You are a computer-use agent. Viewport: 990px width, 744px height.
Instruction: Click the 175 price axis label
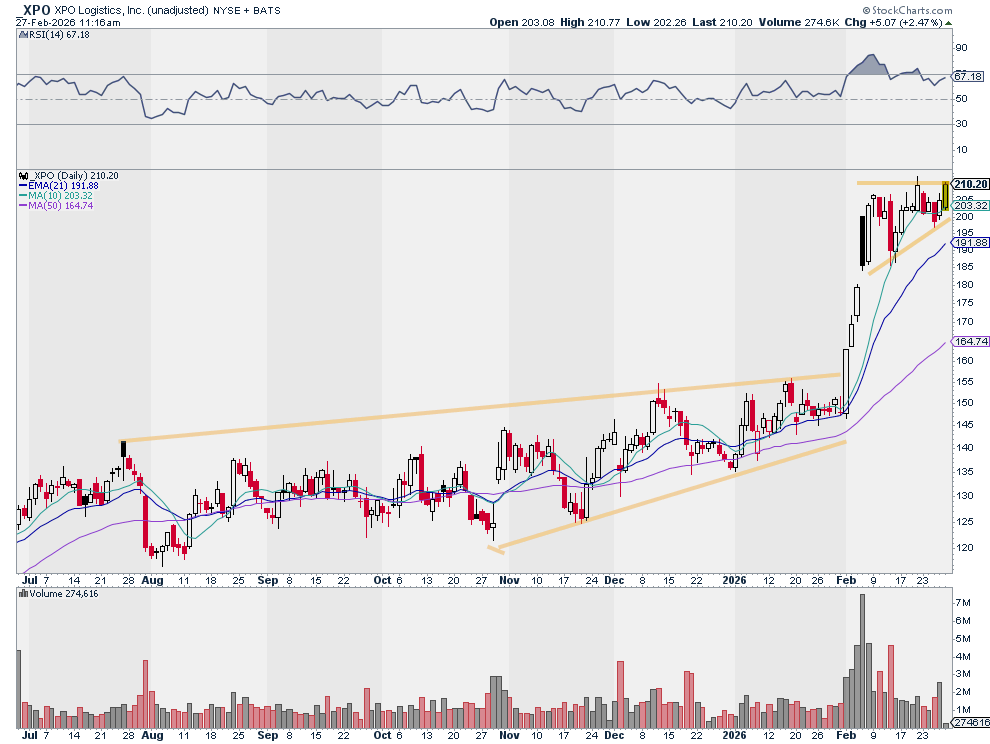965,303
